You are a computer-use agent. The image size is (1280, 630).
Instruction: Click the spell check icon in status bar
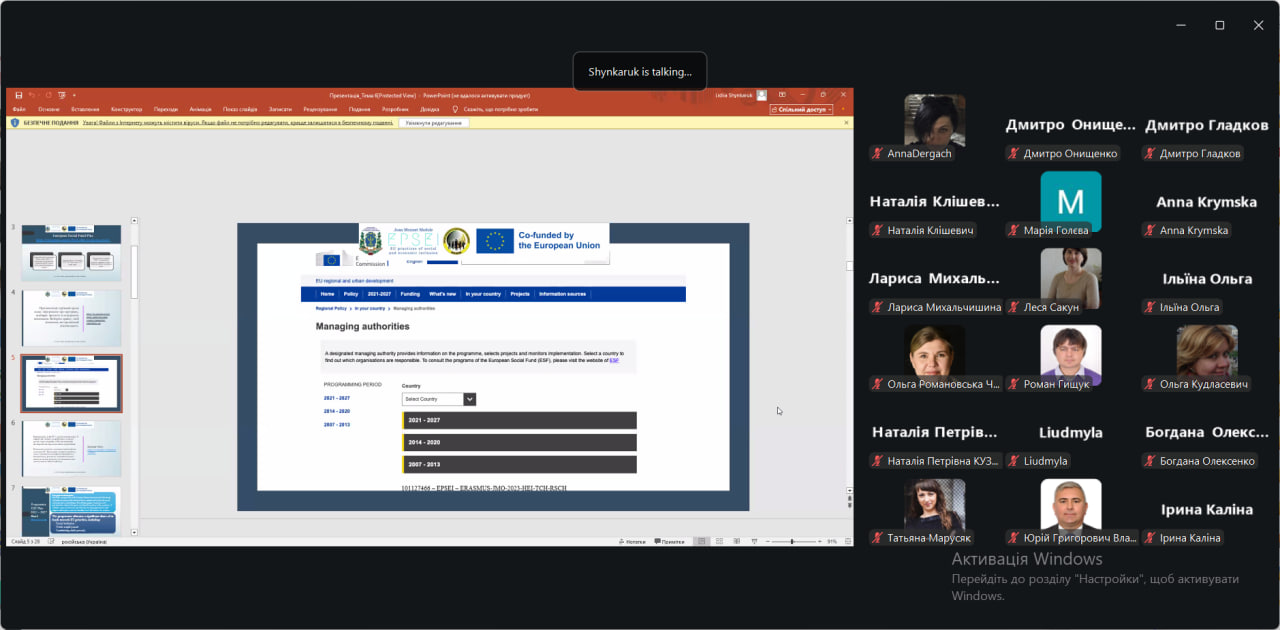[x=51, y=541]
